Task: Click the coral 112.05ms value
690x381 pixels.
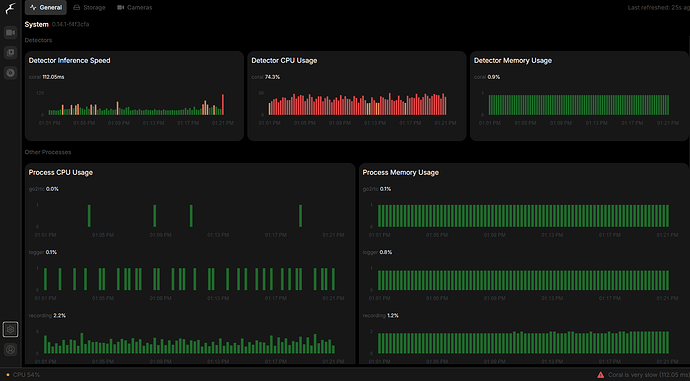Action: click(x=53, y=77)
